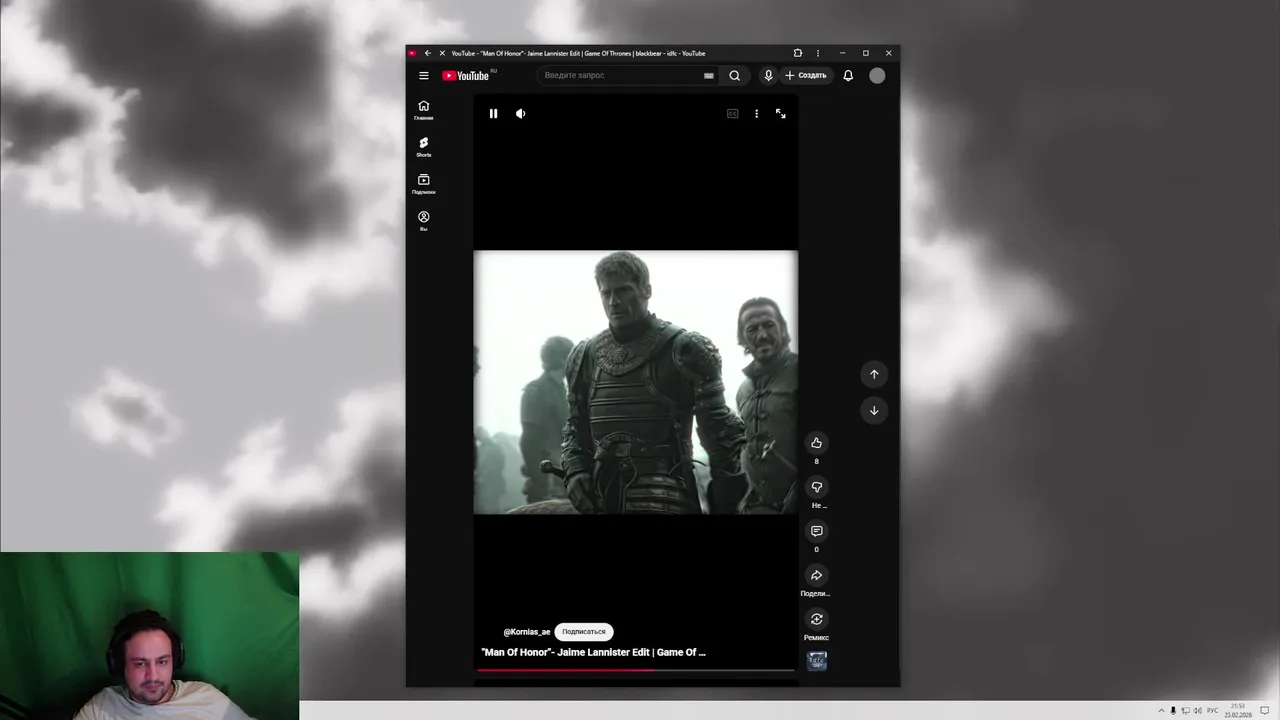Go to YouTube home via logo

coord(466,76)
